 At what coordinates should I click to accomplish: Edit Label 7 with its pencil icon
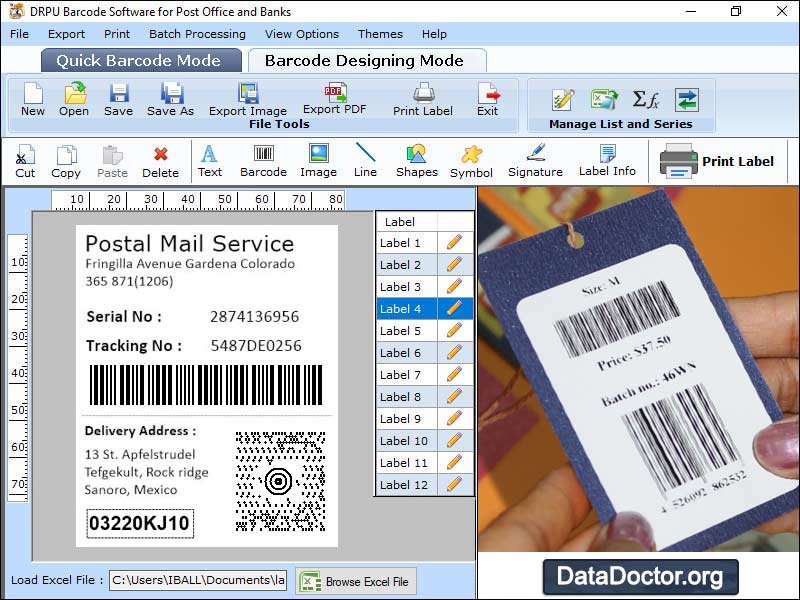(x=456, y=375)
